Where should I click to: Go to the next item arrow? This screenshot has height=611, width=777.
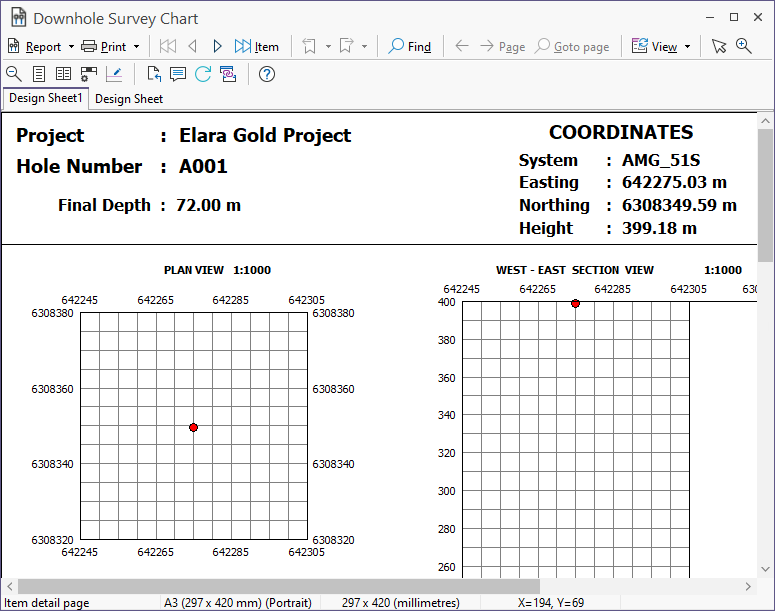[x=217, y=46]
